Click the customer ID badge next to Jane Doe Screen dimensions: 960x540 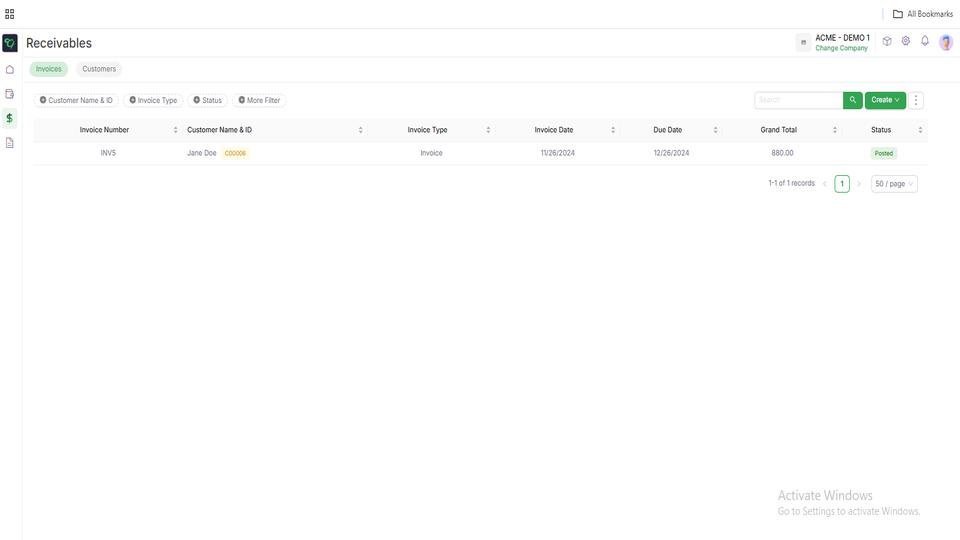[x=235, y=153]
